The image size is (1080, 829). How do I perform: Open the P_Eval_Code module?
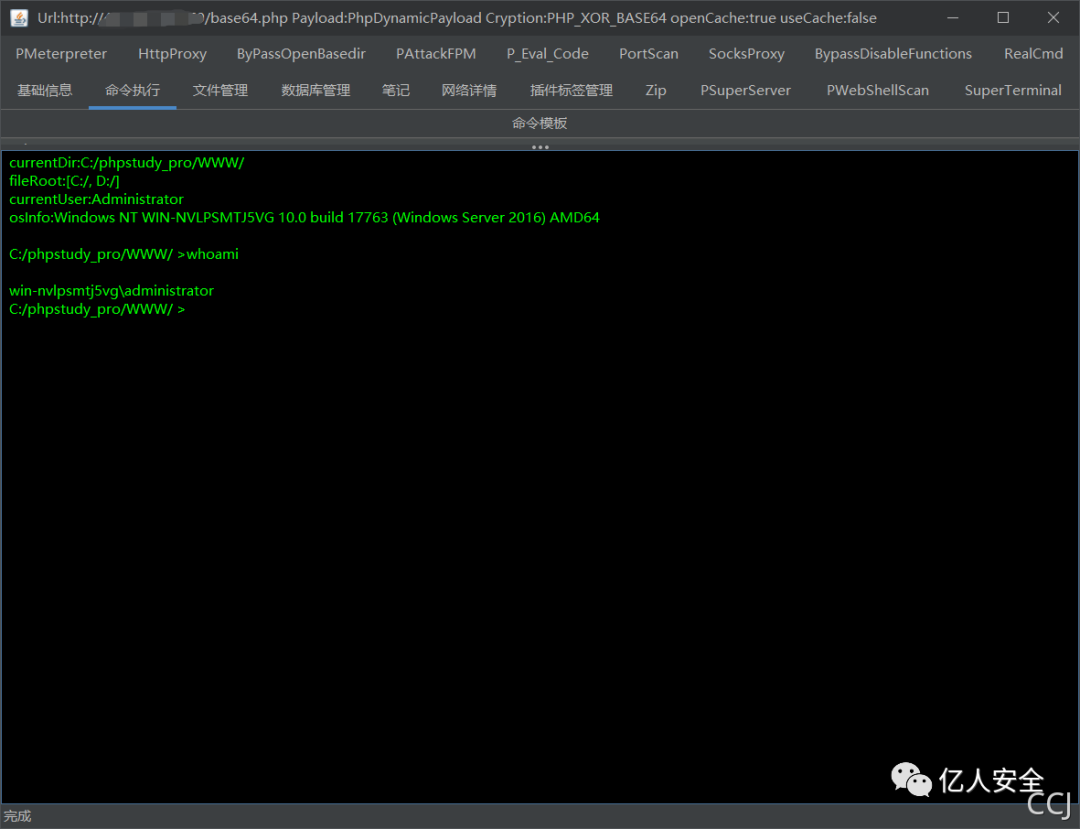(x=547, y=53)
